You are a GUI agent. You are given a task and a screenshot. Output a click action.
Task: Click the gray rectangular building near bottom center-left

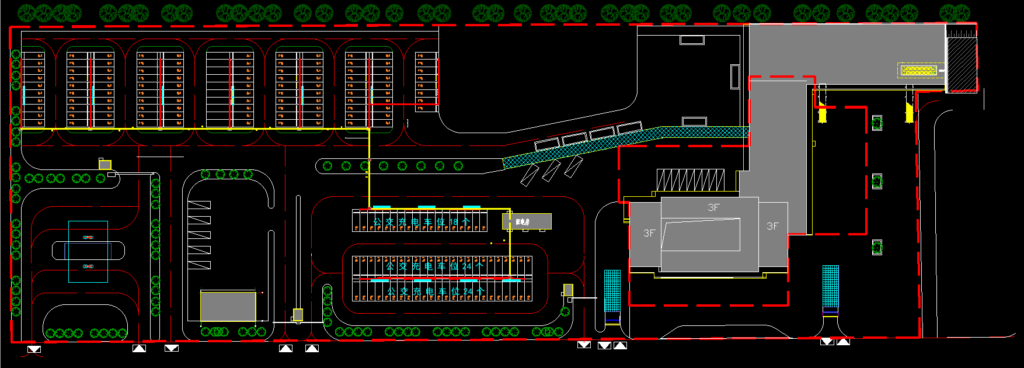coord(227,307)
